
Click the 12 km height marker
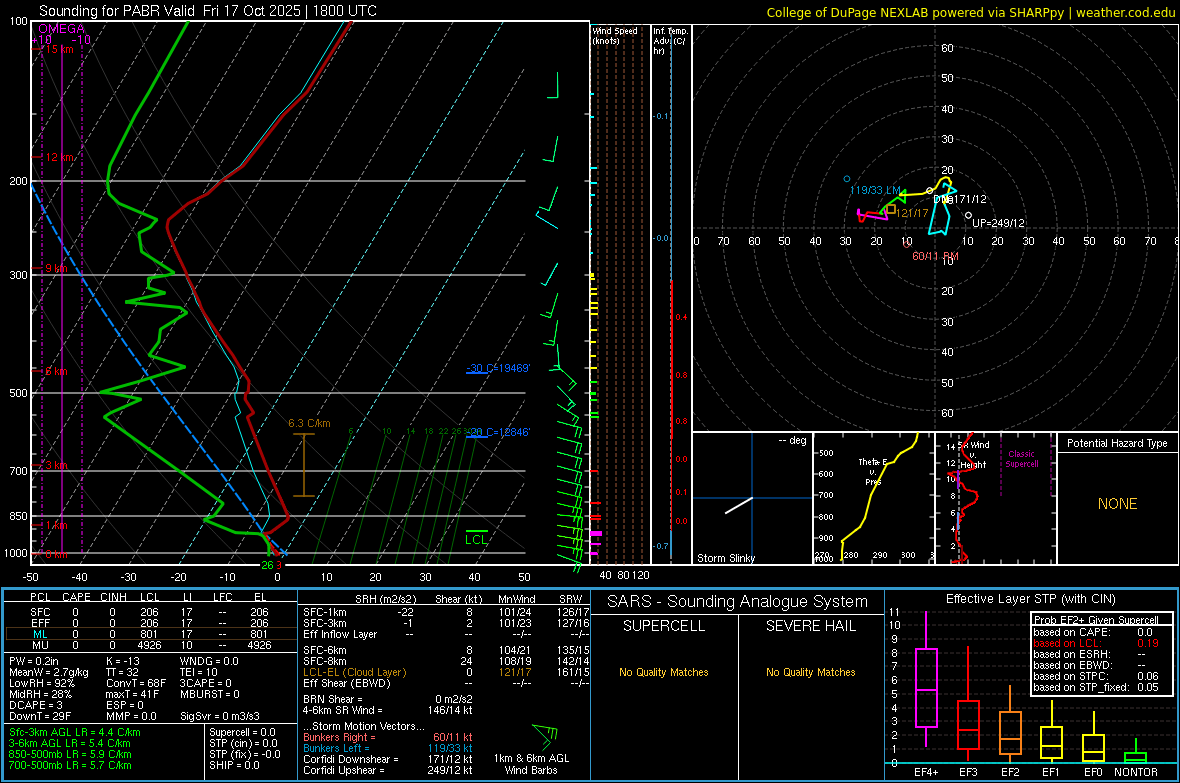point(59,157)
